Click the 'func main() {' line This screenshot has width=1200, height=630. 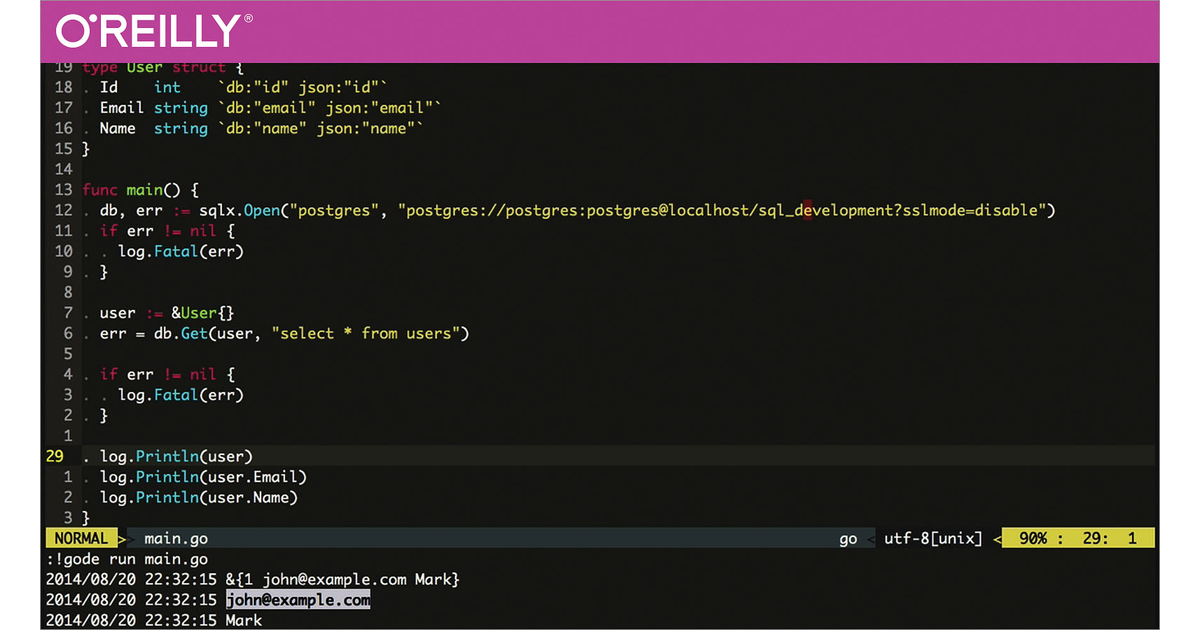click(x=141, y=190)
